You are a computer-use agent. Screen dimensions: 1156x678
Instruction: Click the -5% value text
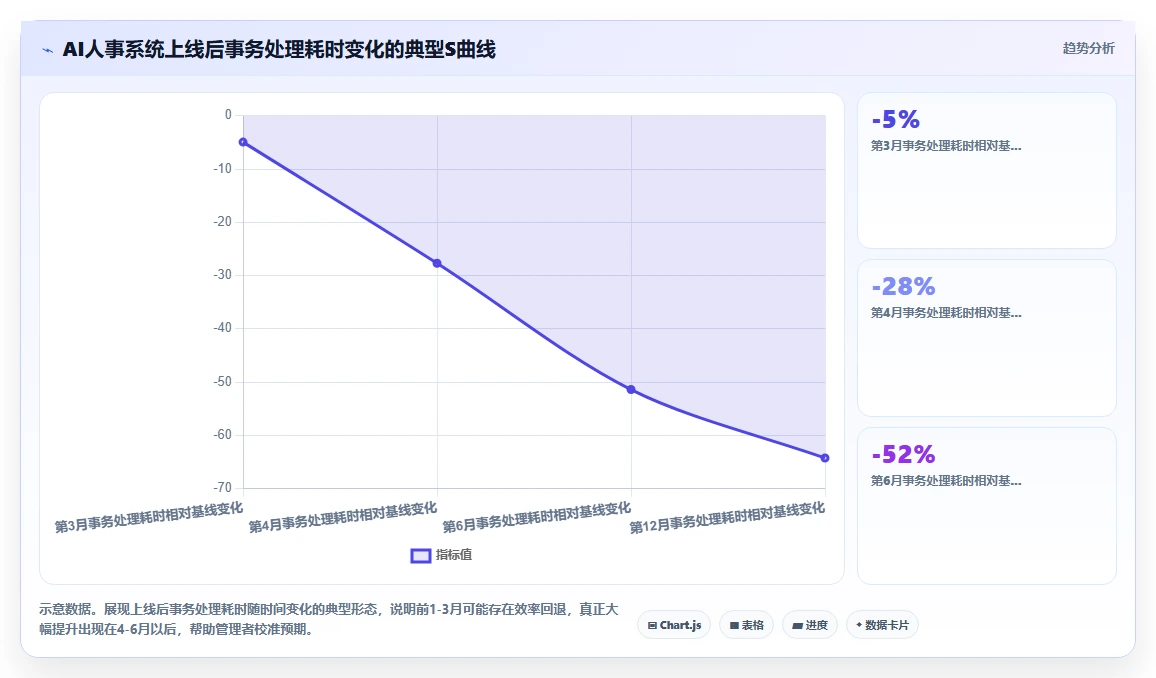(x=896, y=119)
